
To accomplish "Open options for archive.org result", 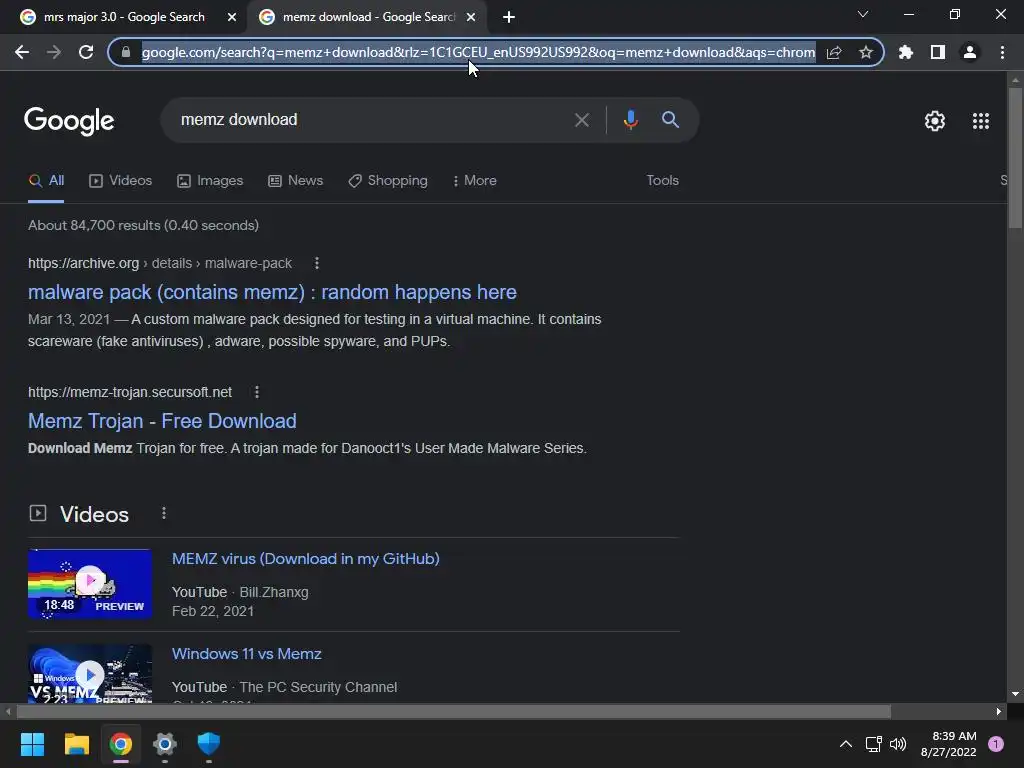I will (317, 263).
